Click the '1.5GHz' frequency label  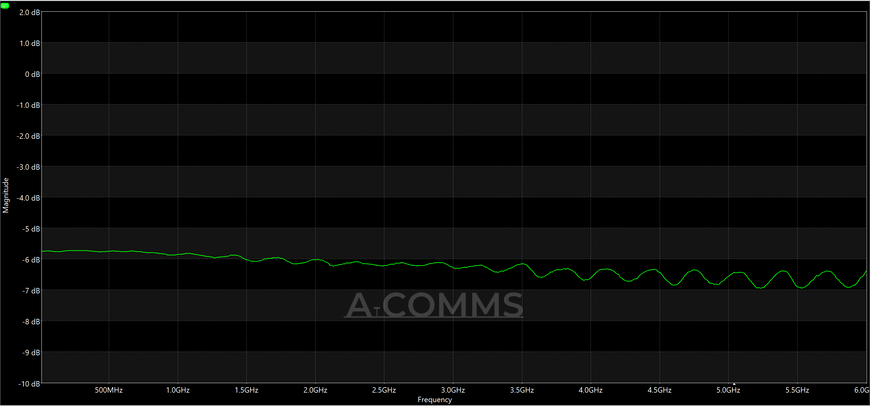(x=246, y=390)
